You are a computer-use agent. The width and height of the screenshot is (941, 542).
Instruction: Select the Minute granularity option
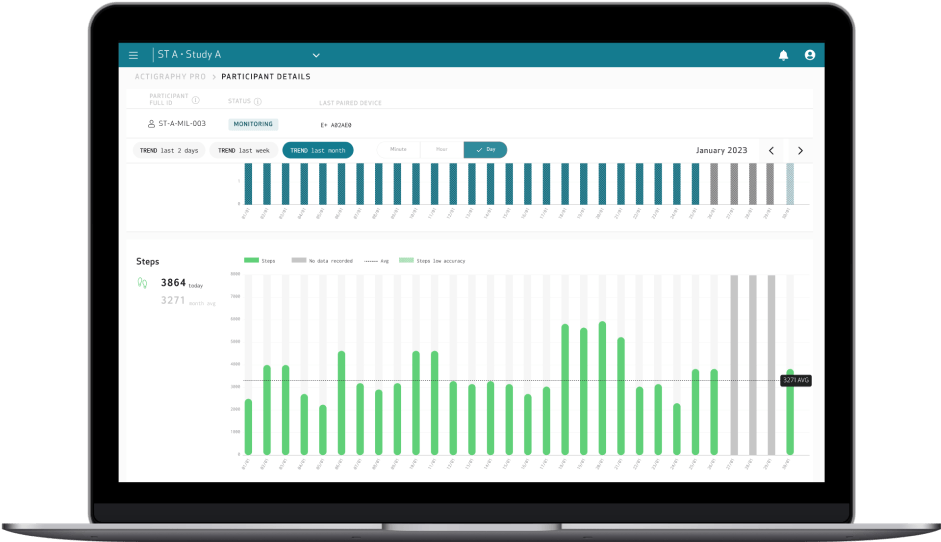tap(398, 149)
